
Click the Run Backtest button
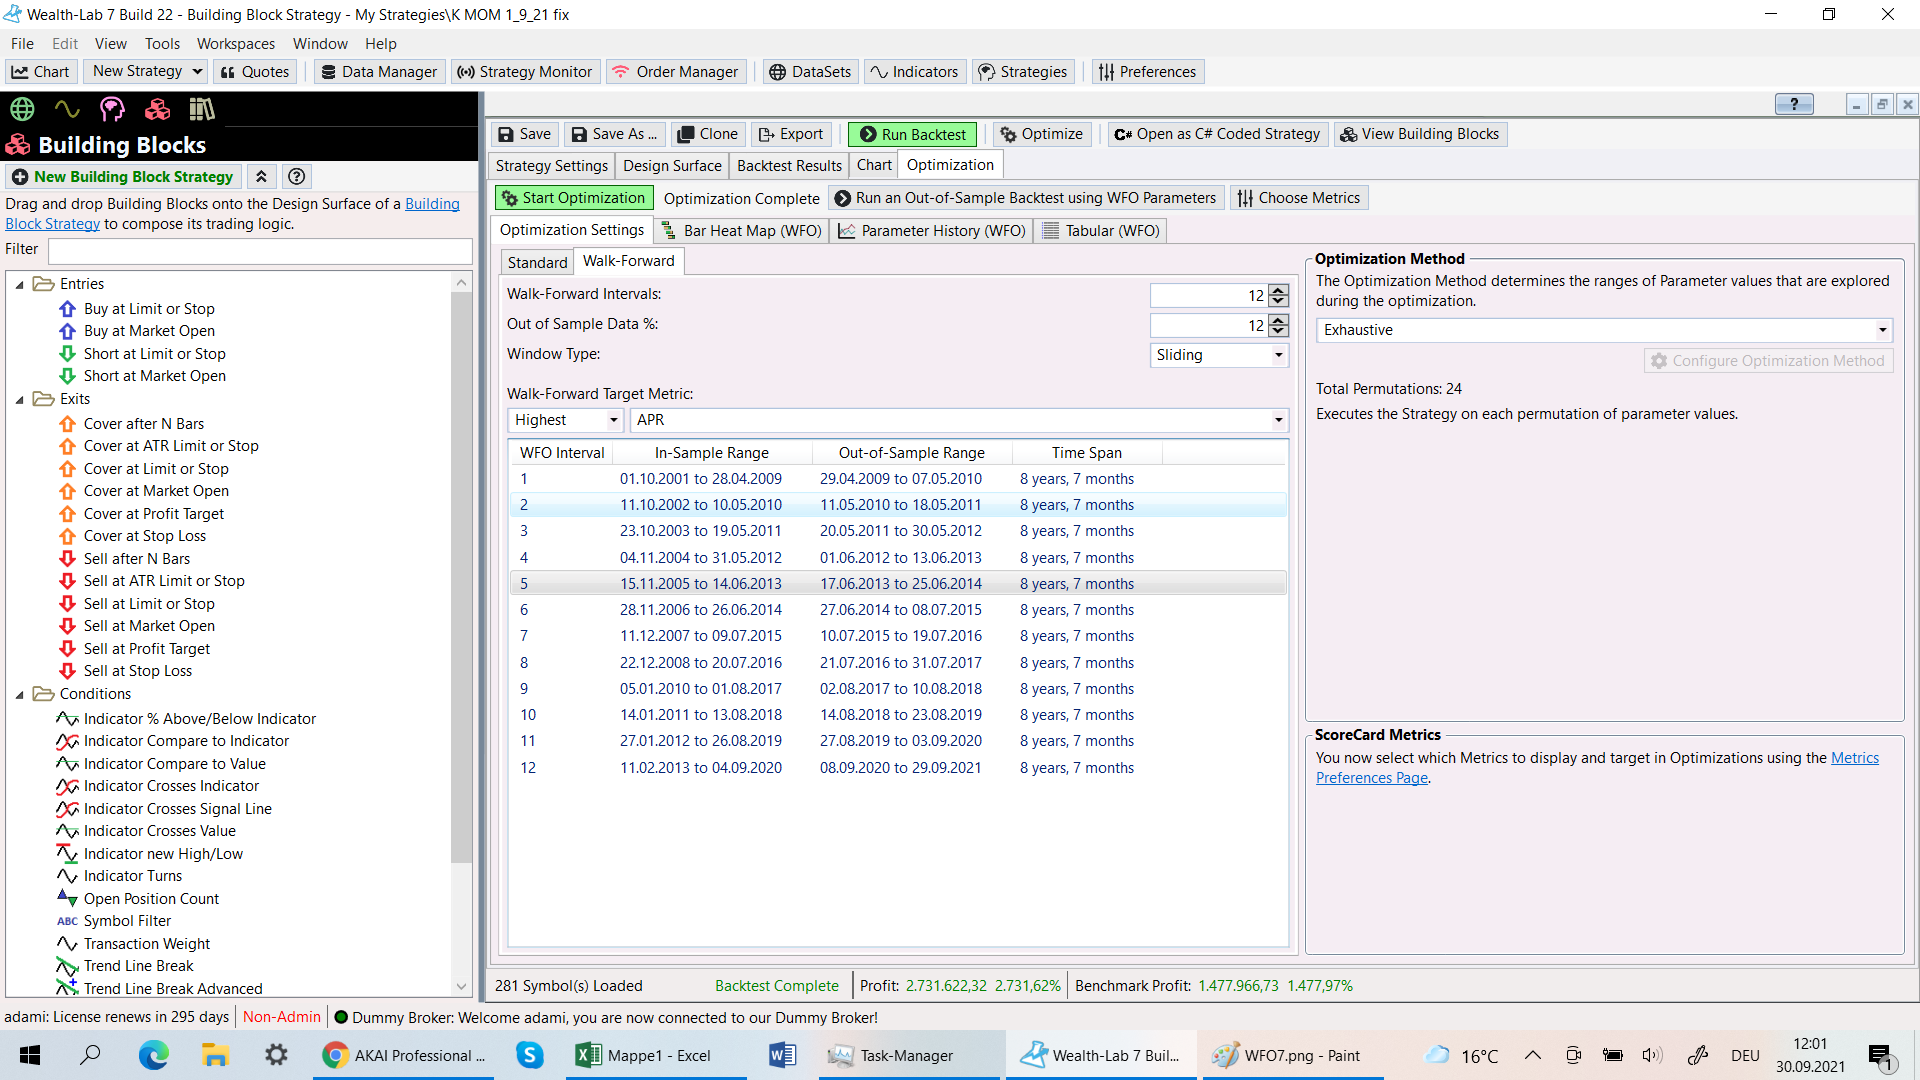click(x=912, y=134)
